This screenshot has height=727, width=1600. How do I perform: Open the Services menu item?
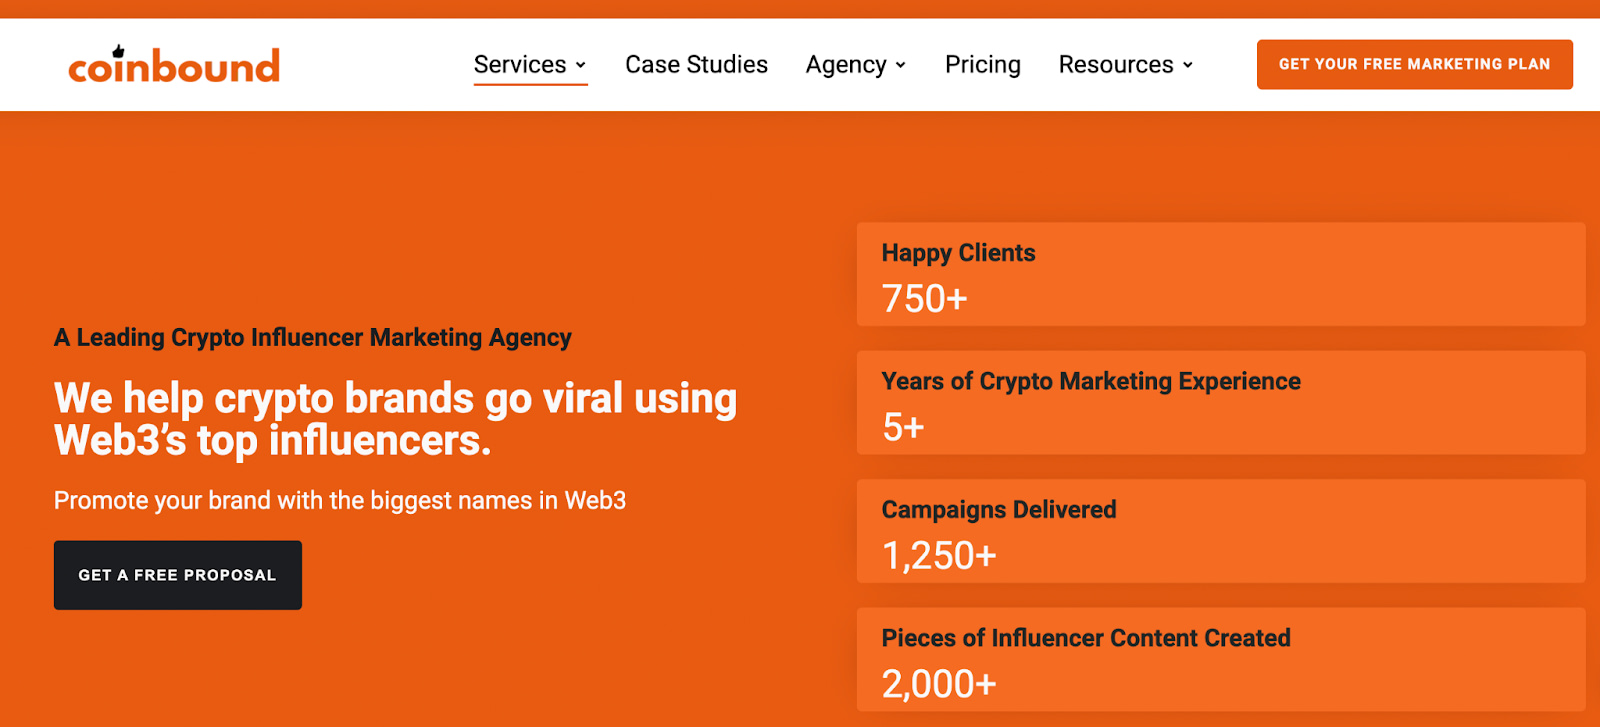point(520,65)
